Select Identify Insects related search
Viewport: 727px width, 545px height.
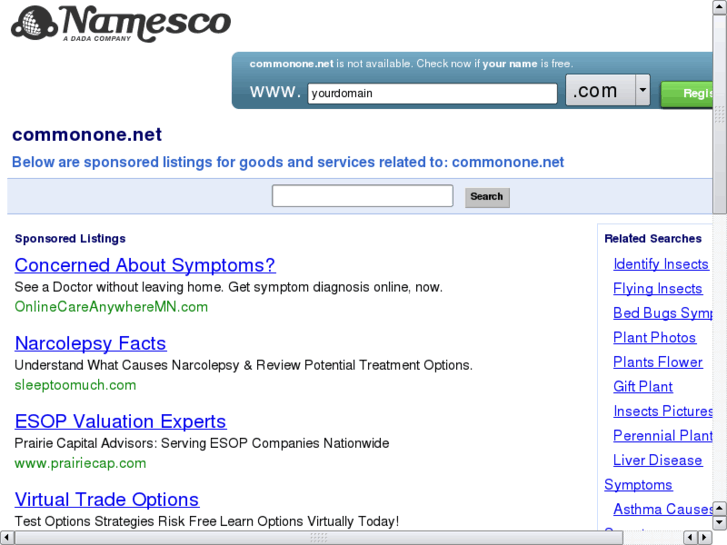[x=661, y=264]
